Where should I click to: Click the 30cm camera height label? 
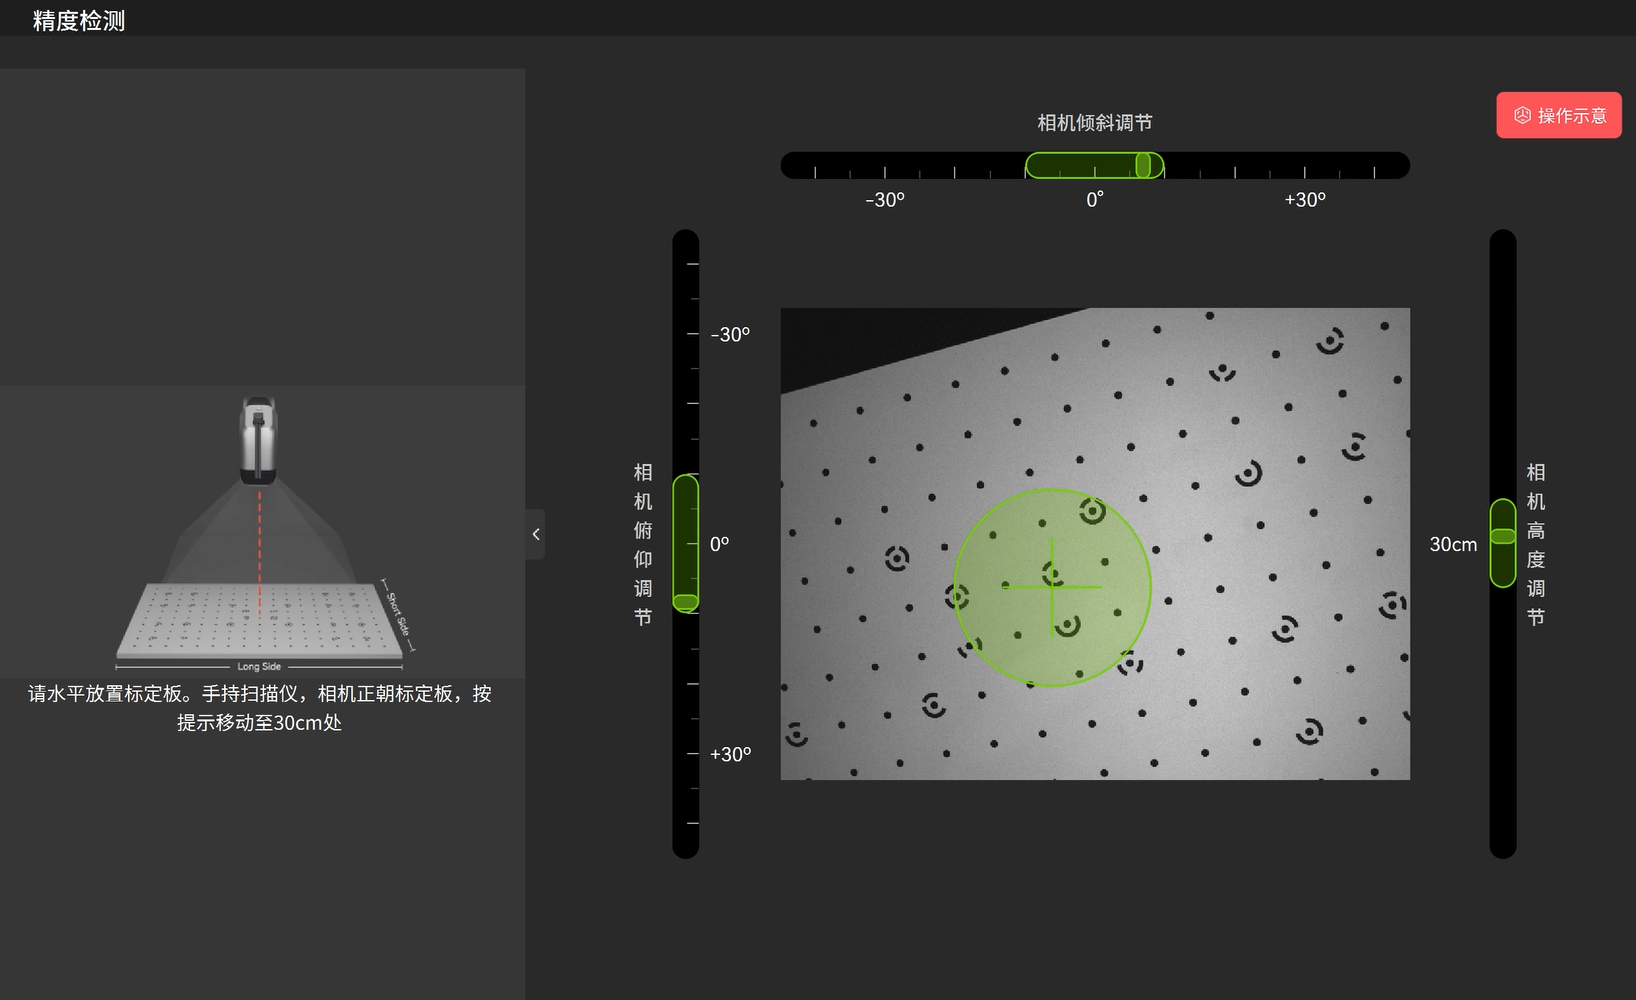1452,544
